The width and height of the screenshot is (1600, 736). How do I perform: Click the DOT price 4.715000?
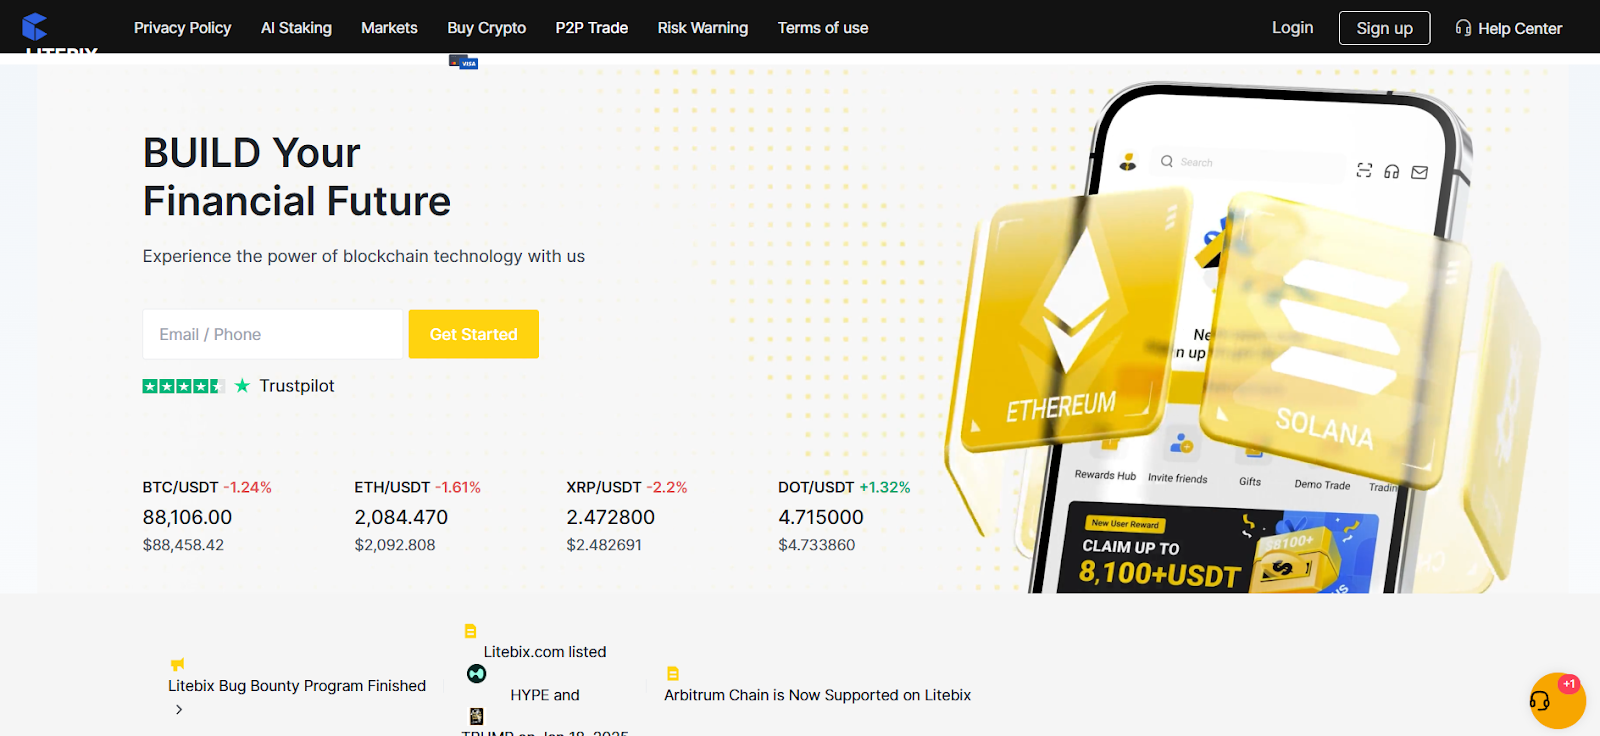821,517
